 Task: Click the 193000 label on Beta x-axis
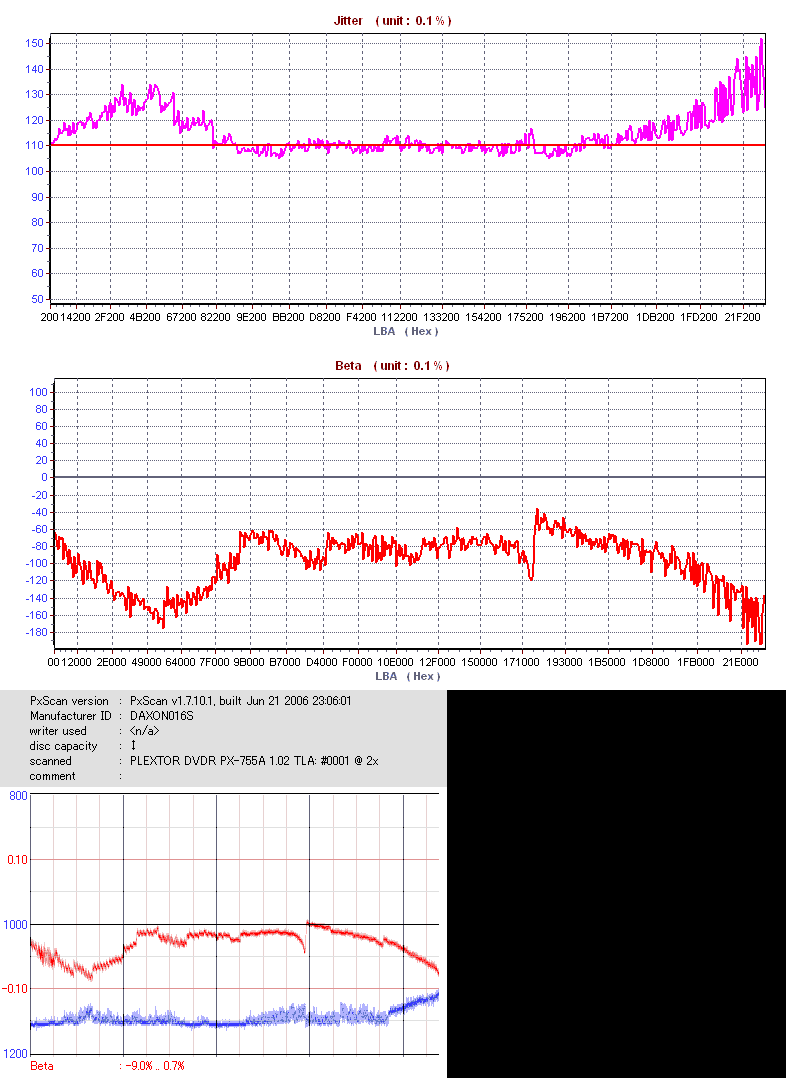[564, 663]
